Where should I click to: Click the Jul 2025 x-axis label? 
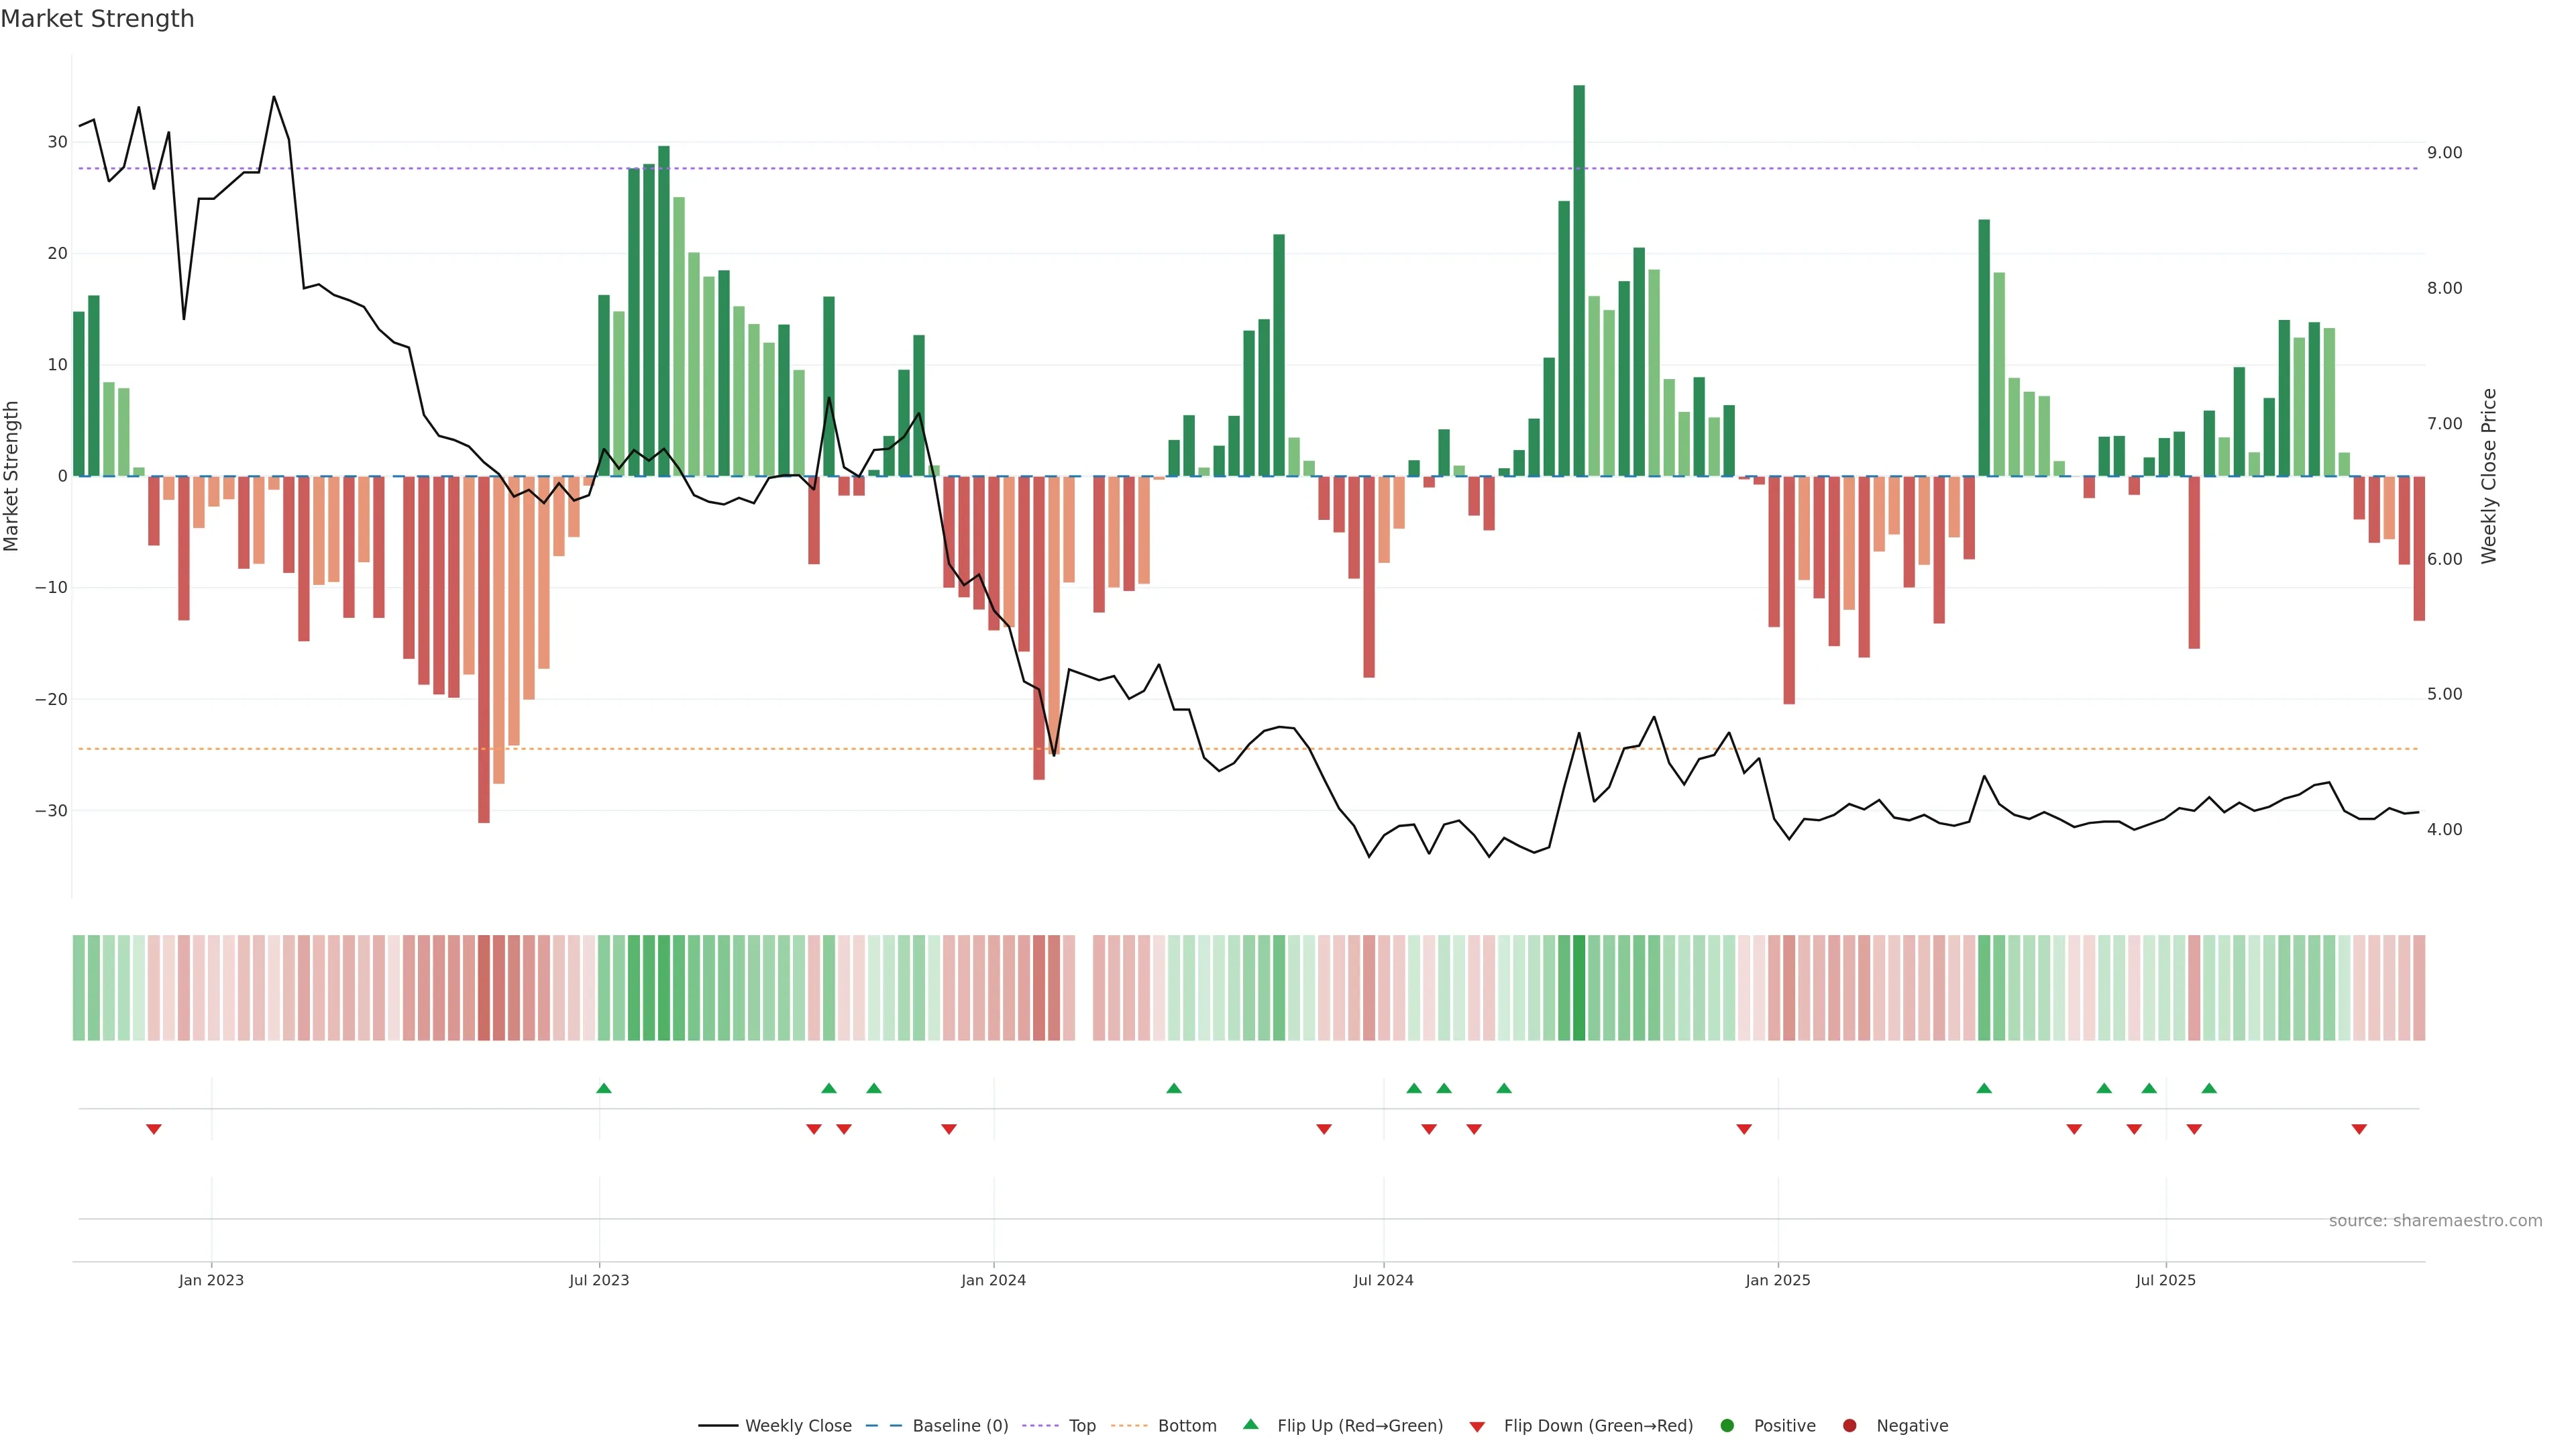2165,1280
